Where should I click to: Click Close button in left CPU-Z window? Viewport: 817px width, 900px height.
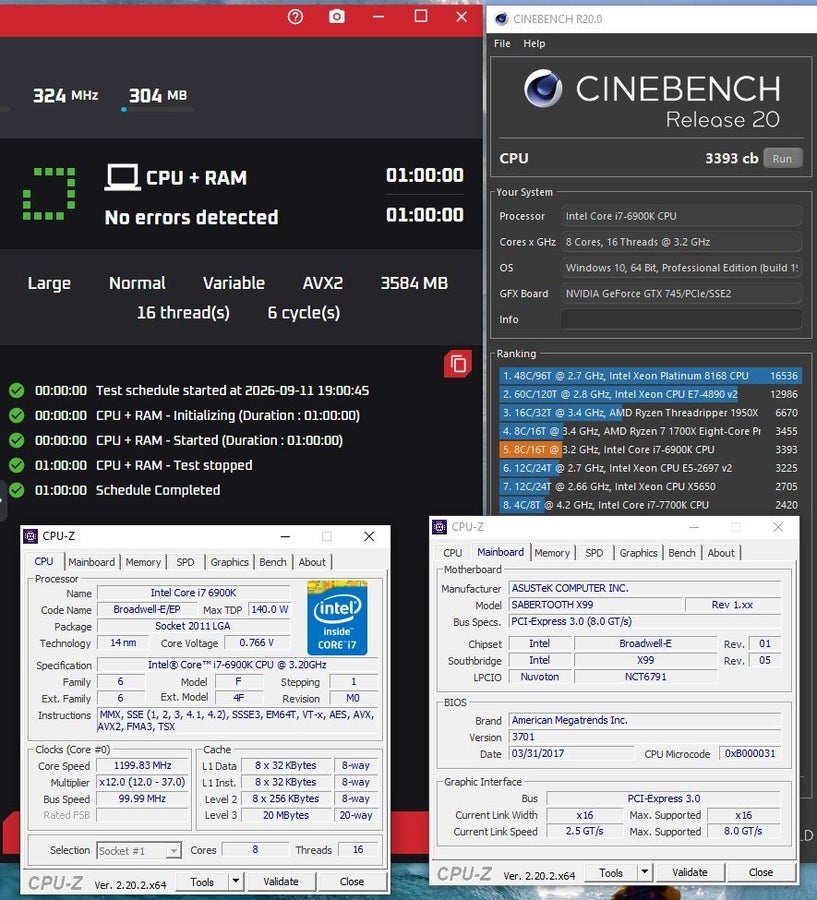tap(351, 882)
